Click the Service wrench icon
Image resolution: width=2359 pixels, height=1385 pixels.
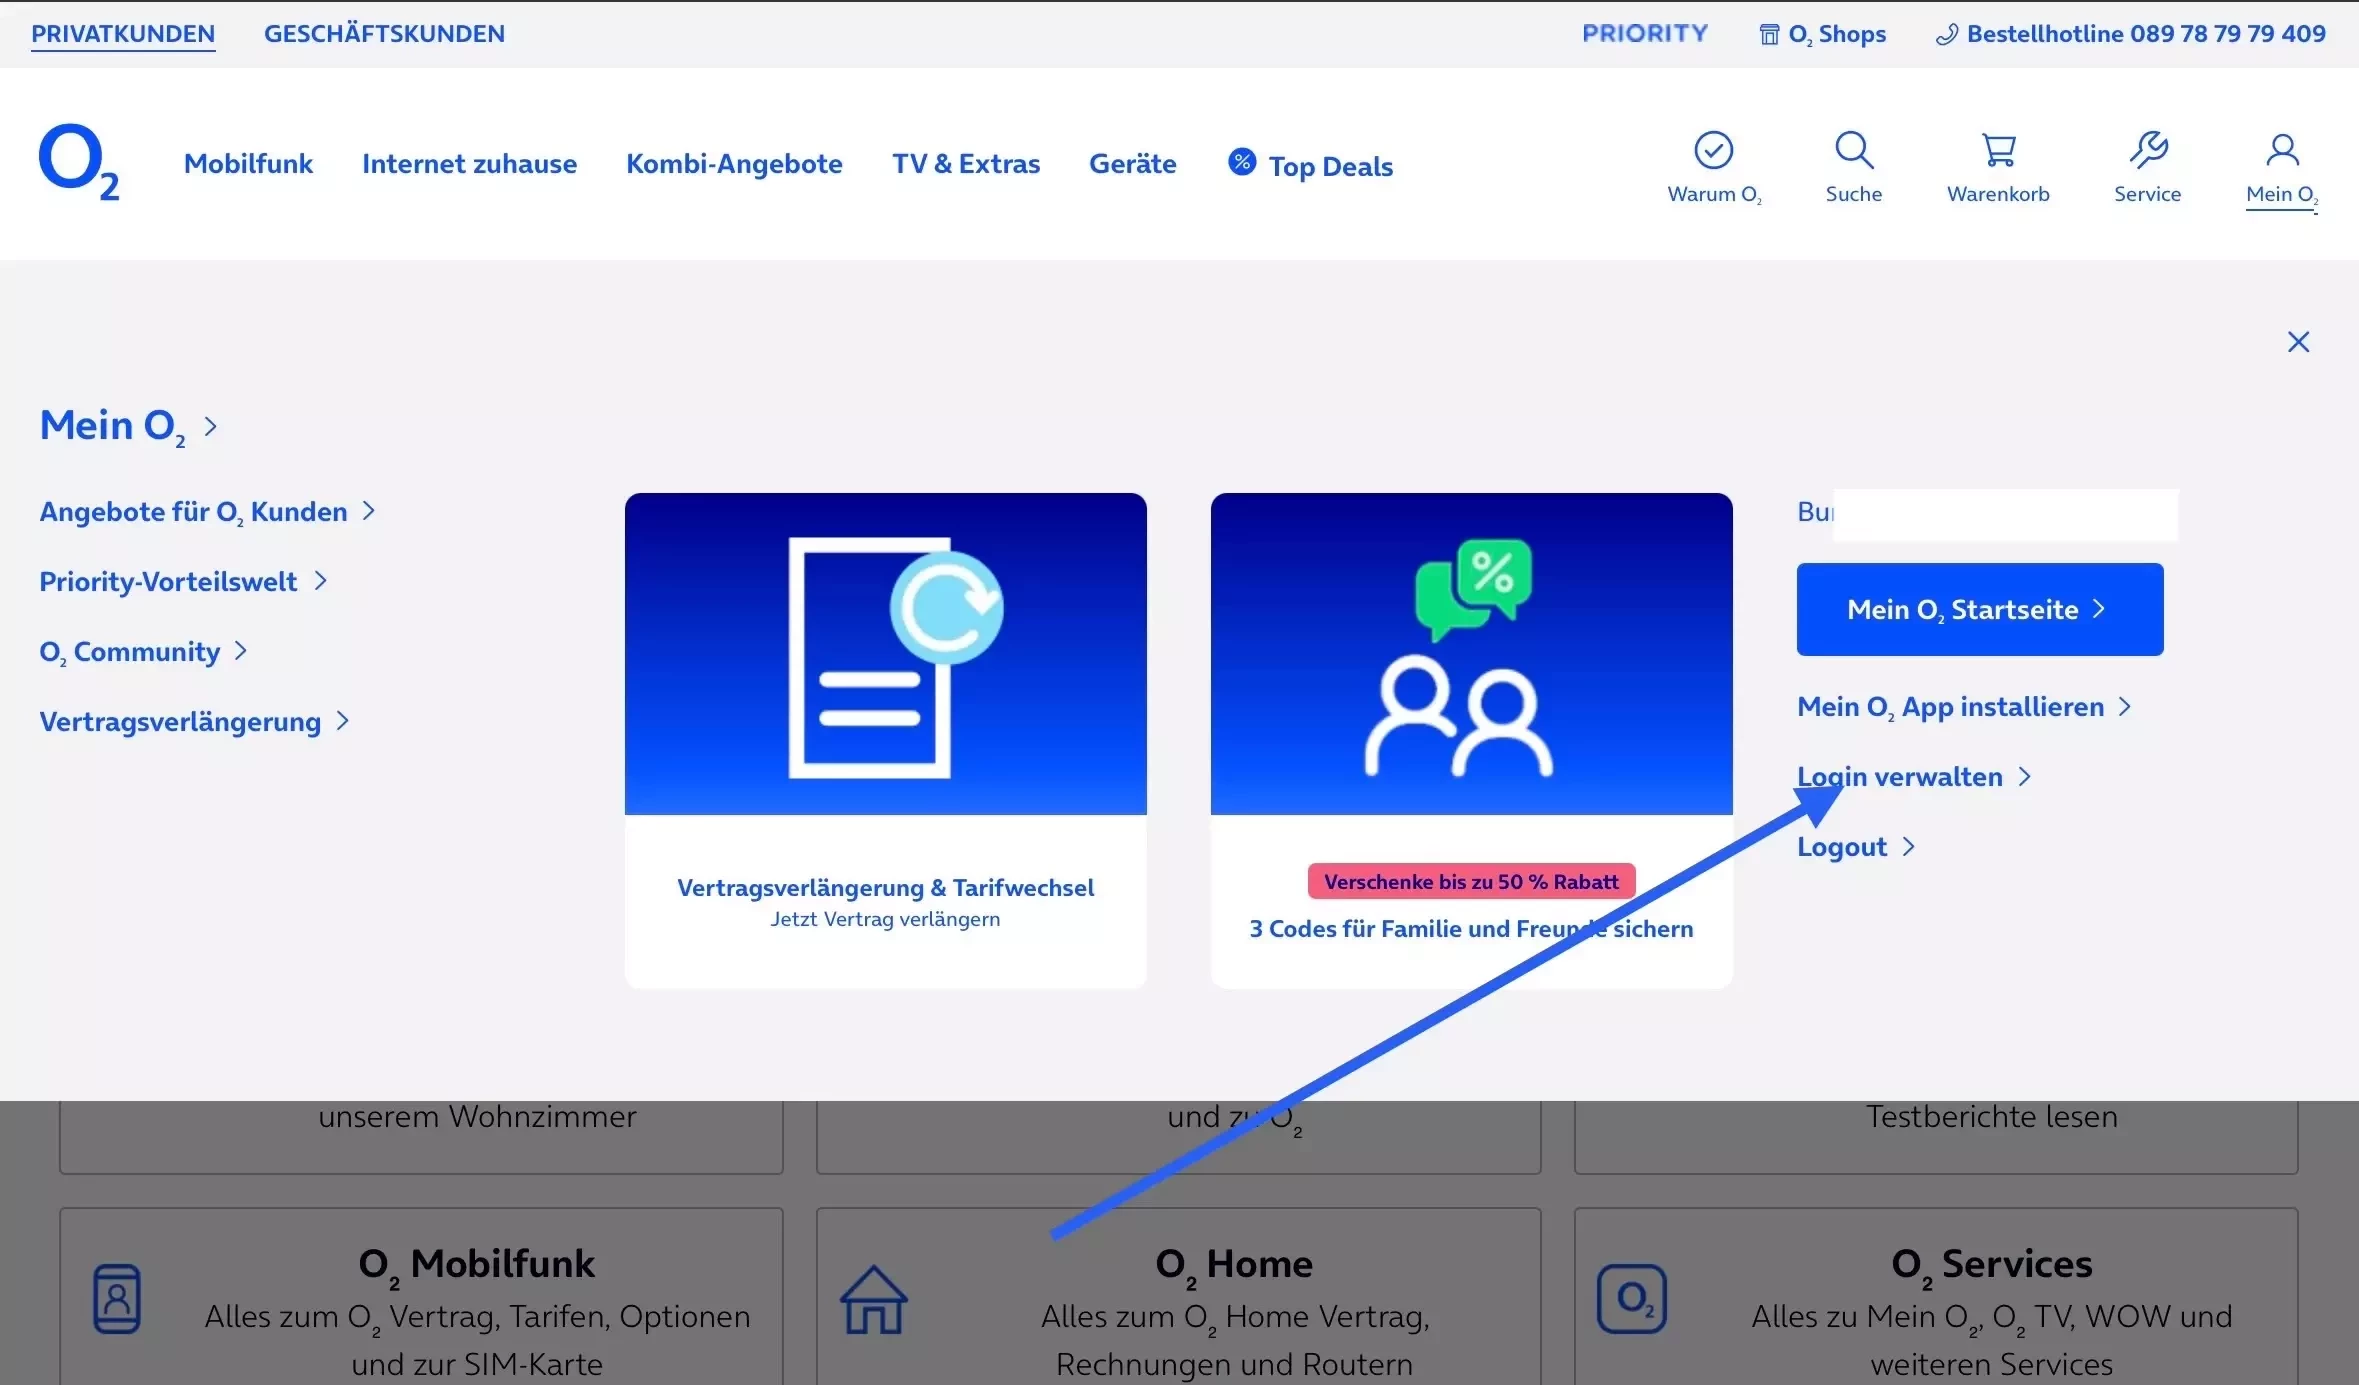[x=2147, y=151]
